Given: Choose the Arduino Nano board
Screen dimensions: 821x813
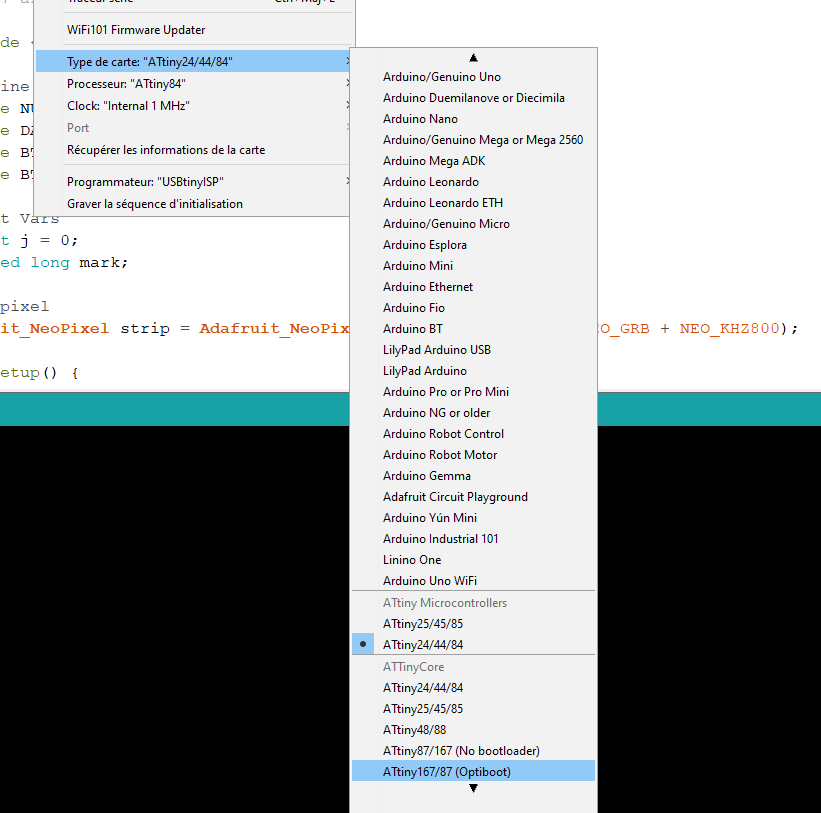Looking at the screenshot, I should (x=473, y=119).
